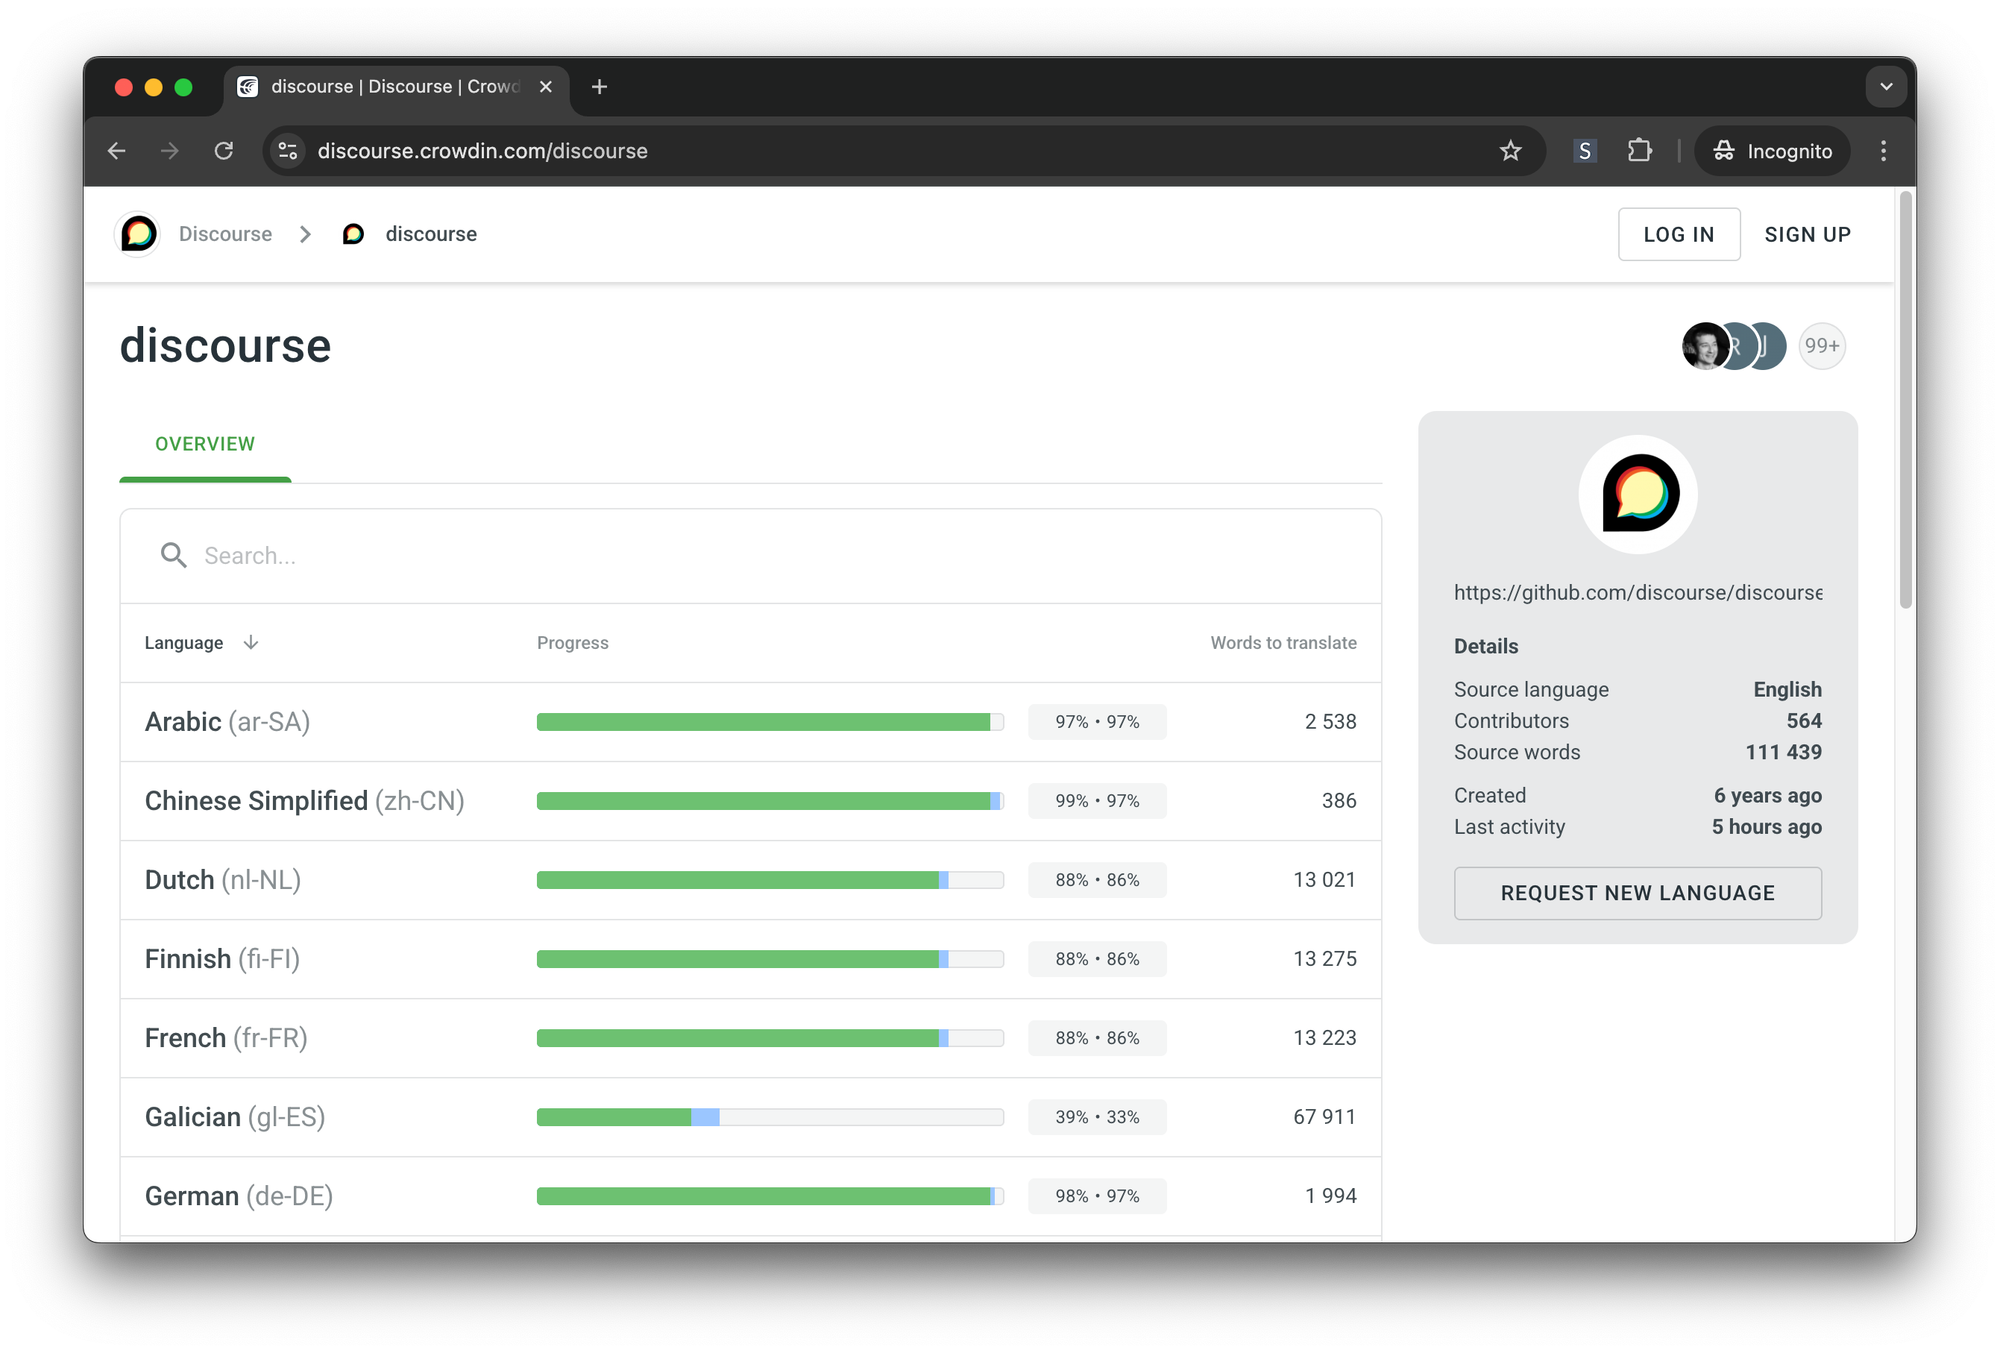Expand the tab search dropdown chevron

click(x=1886, y=87)
